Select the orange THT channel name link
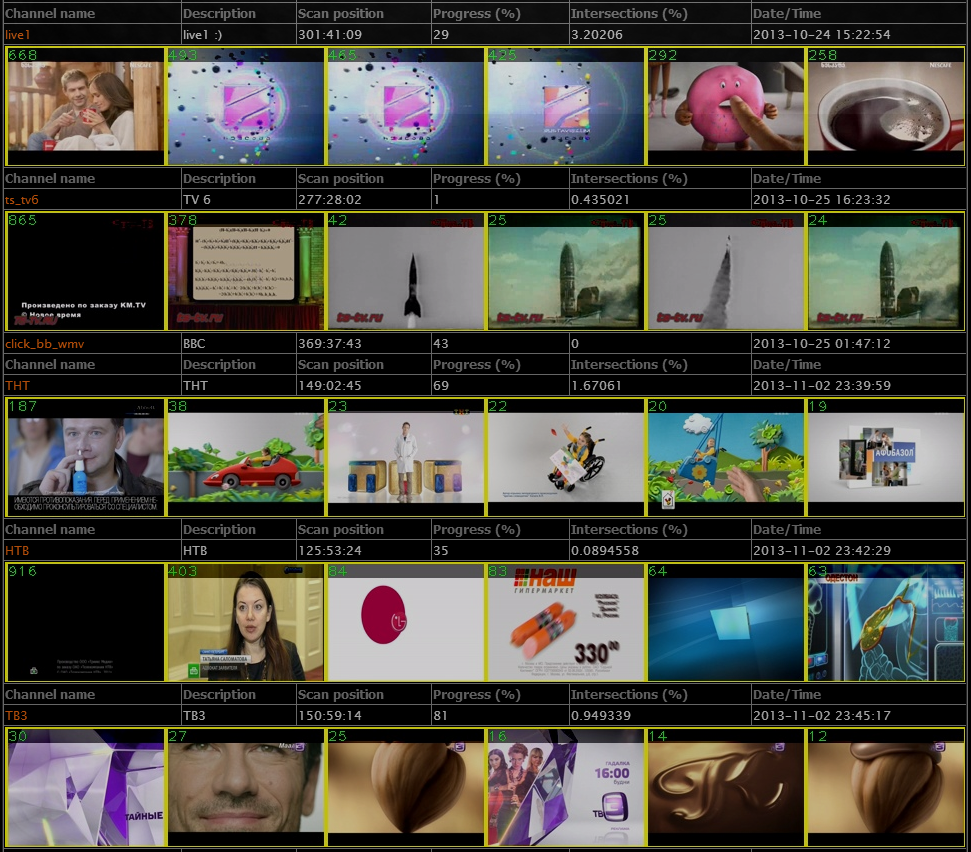 click(x=18, y=385)
